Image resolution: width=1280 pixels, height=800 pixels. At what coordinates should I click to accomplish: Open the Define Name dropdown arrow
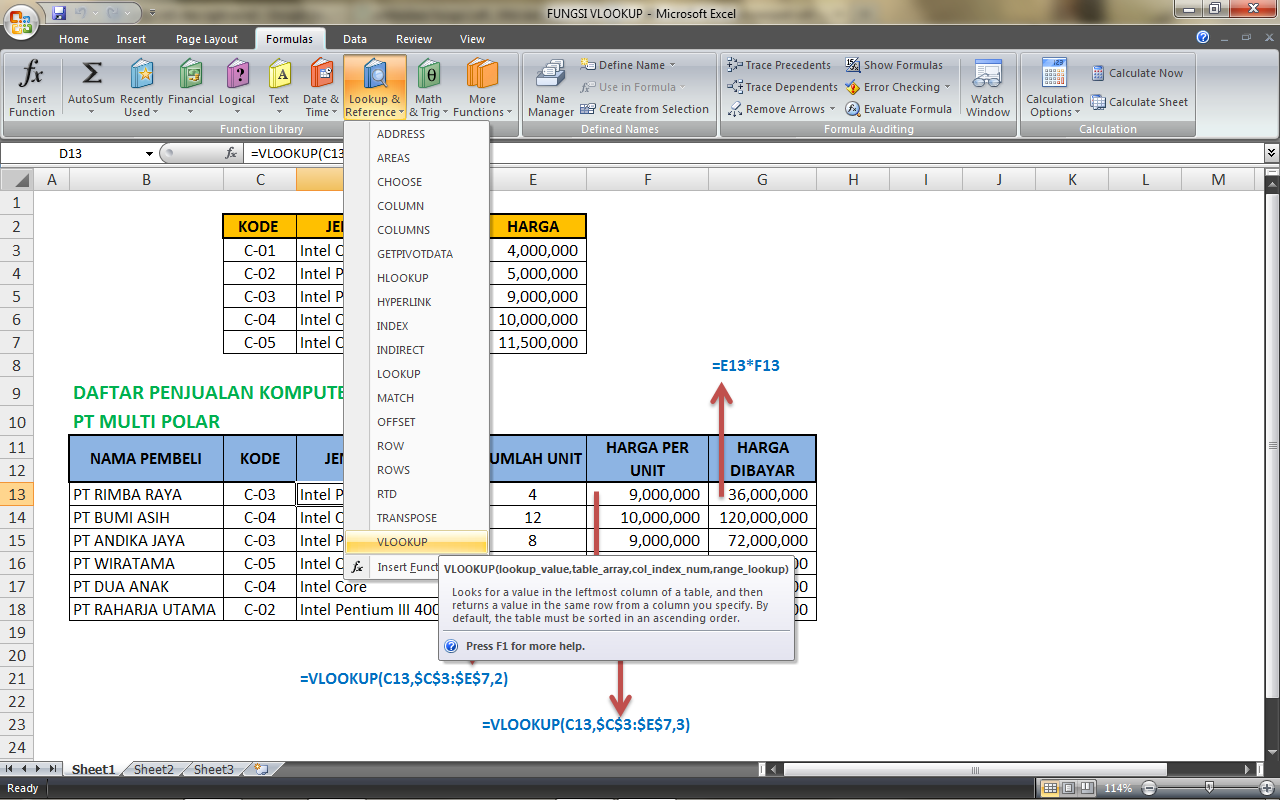672,65
